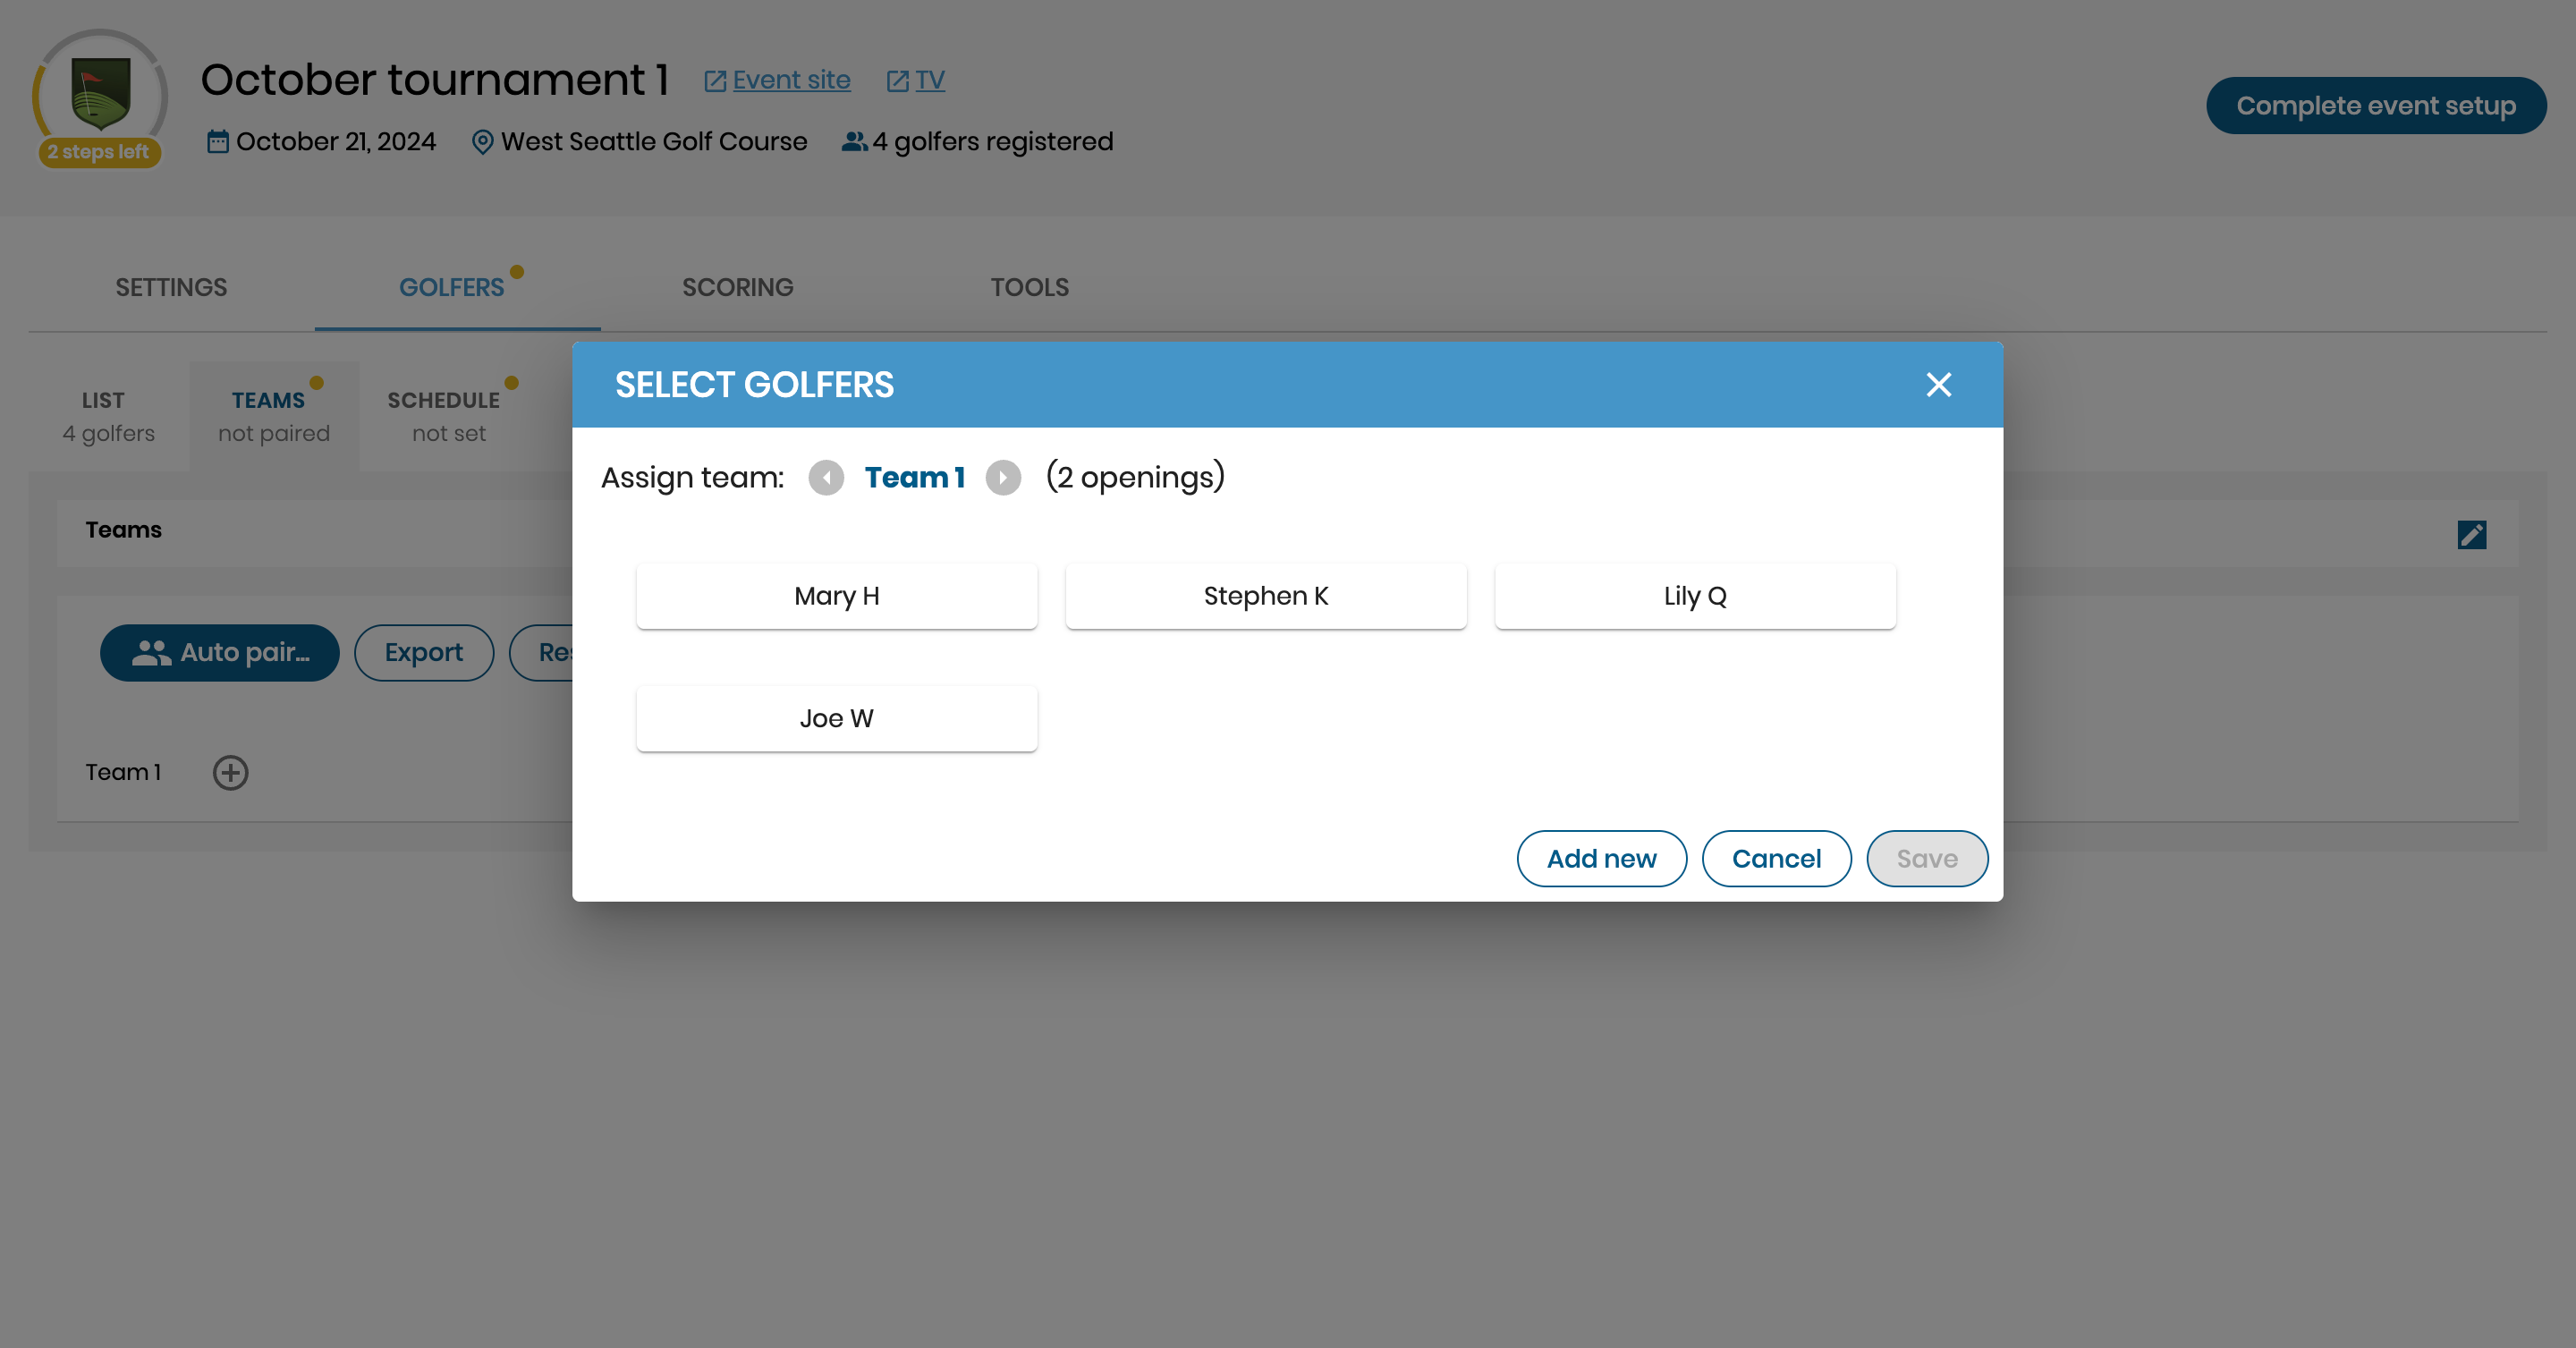Screen dimensions: 2576x1348
Task: Switch to the Settings tab
Action: [171, 287]
